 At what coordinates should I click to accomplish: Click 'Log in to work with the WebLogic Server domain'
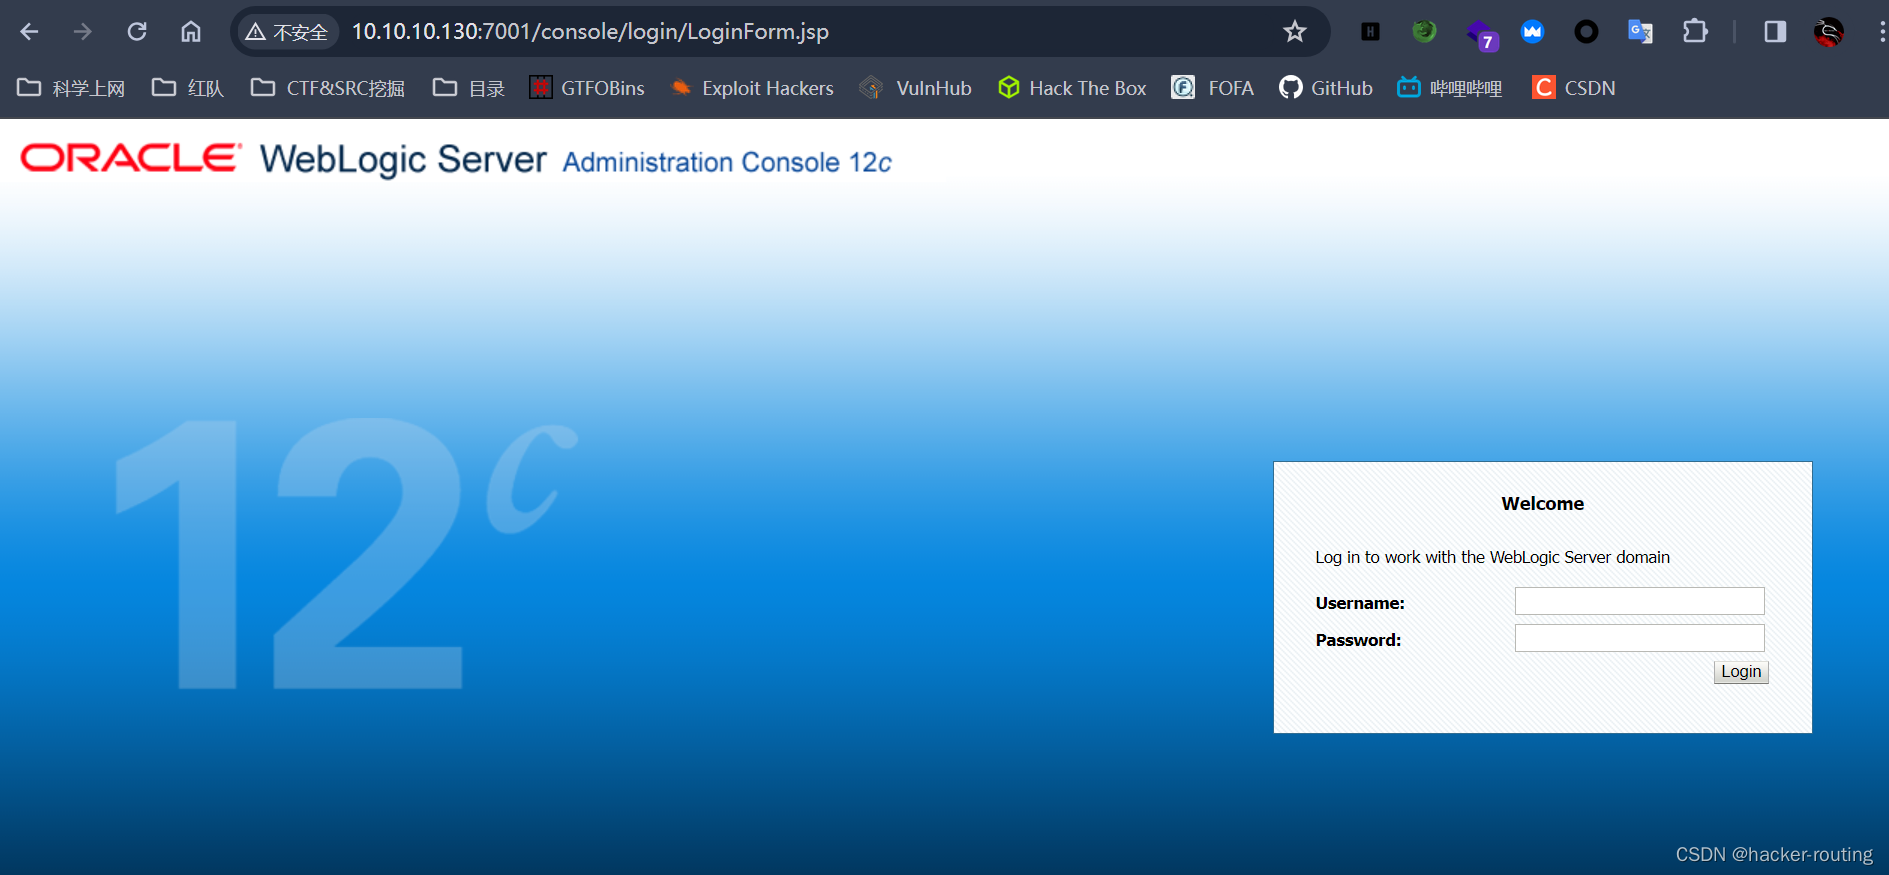pos(1492,558)
